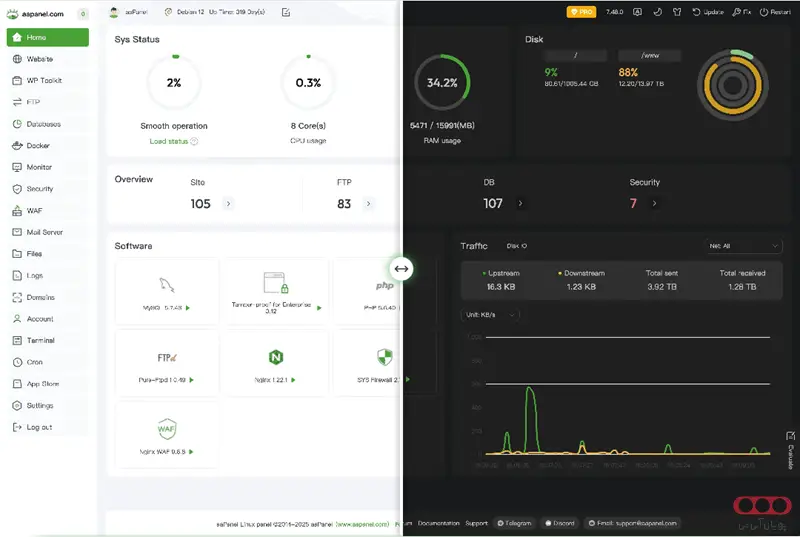Toggle the Upstream series legend
This screenshot has height=537, width=800.
[501, 273]
